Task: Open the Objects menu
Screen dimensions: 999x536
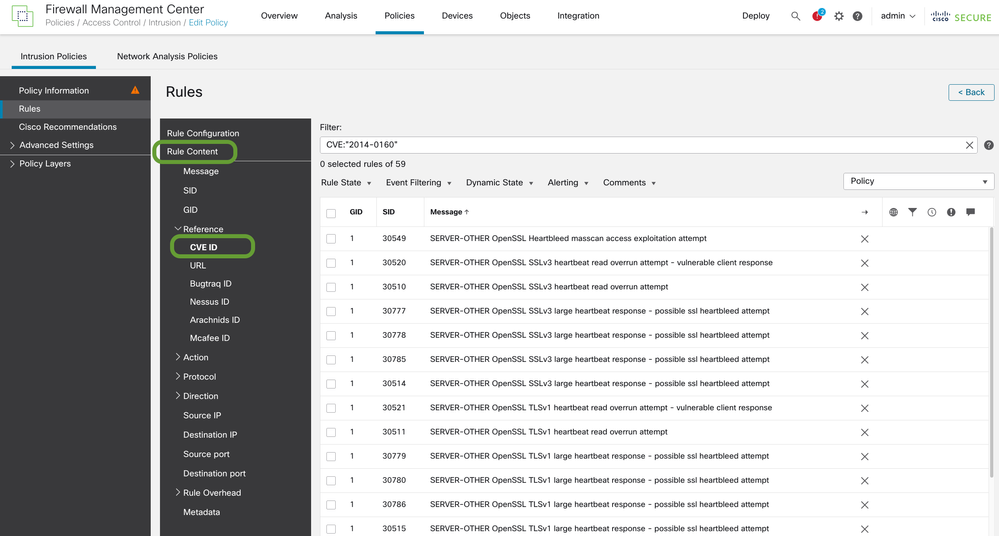Action: [515, 16]
